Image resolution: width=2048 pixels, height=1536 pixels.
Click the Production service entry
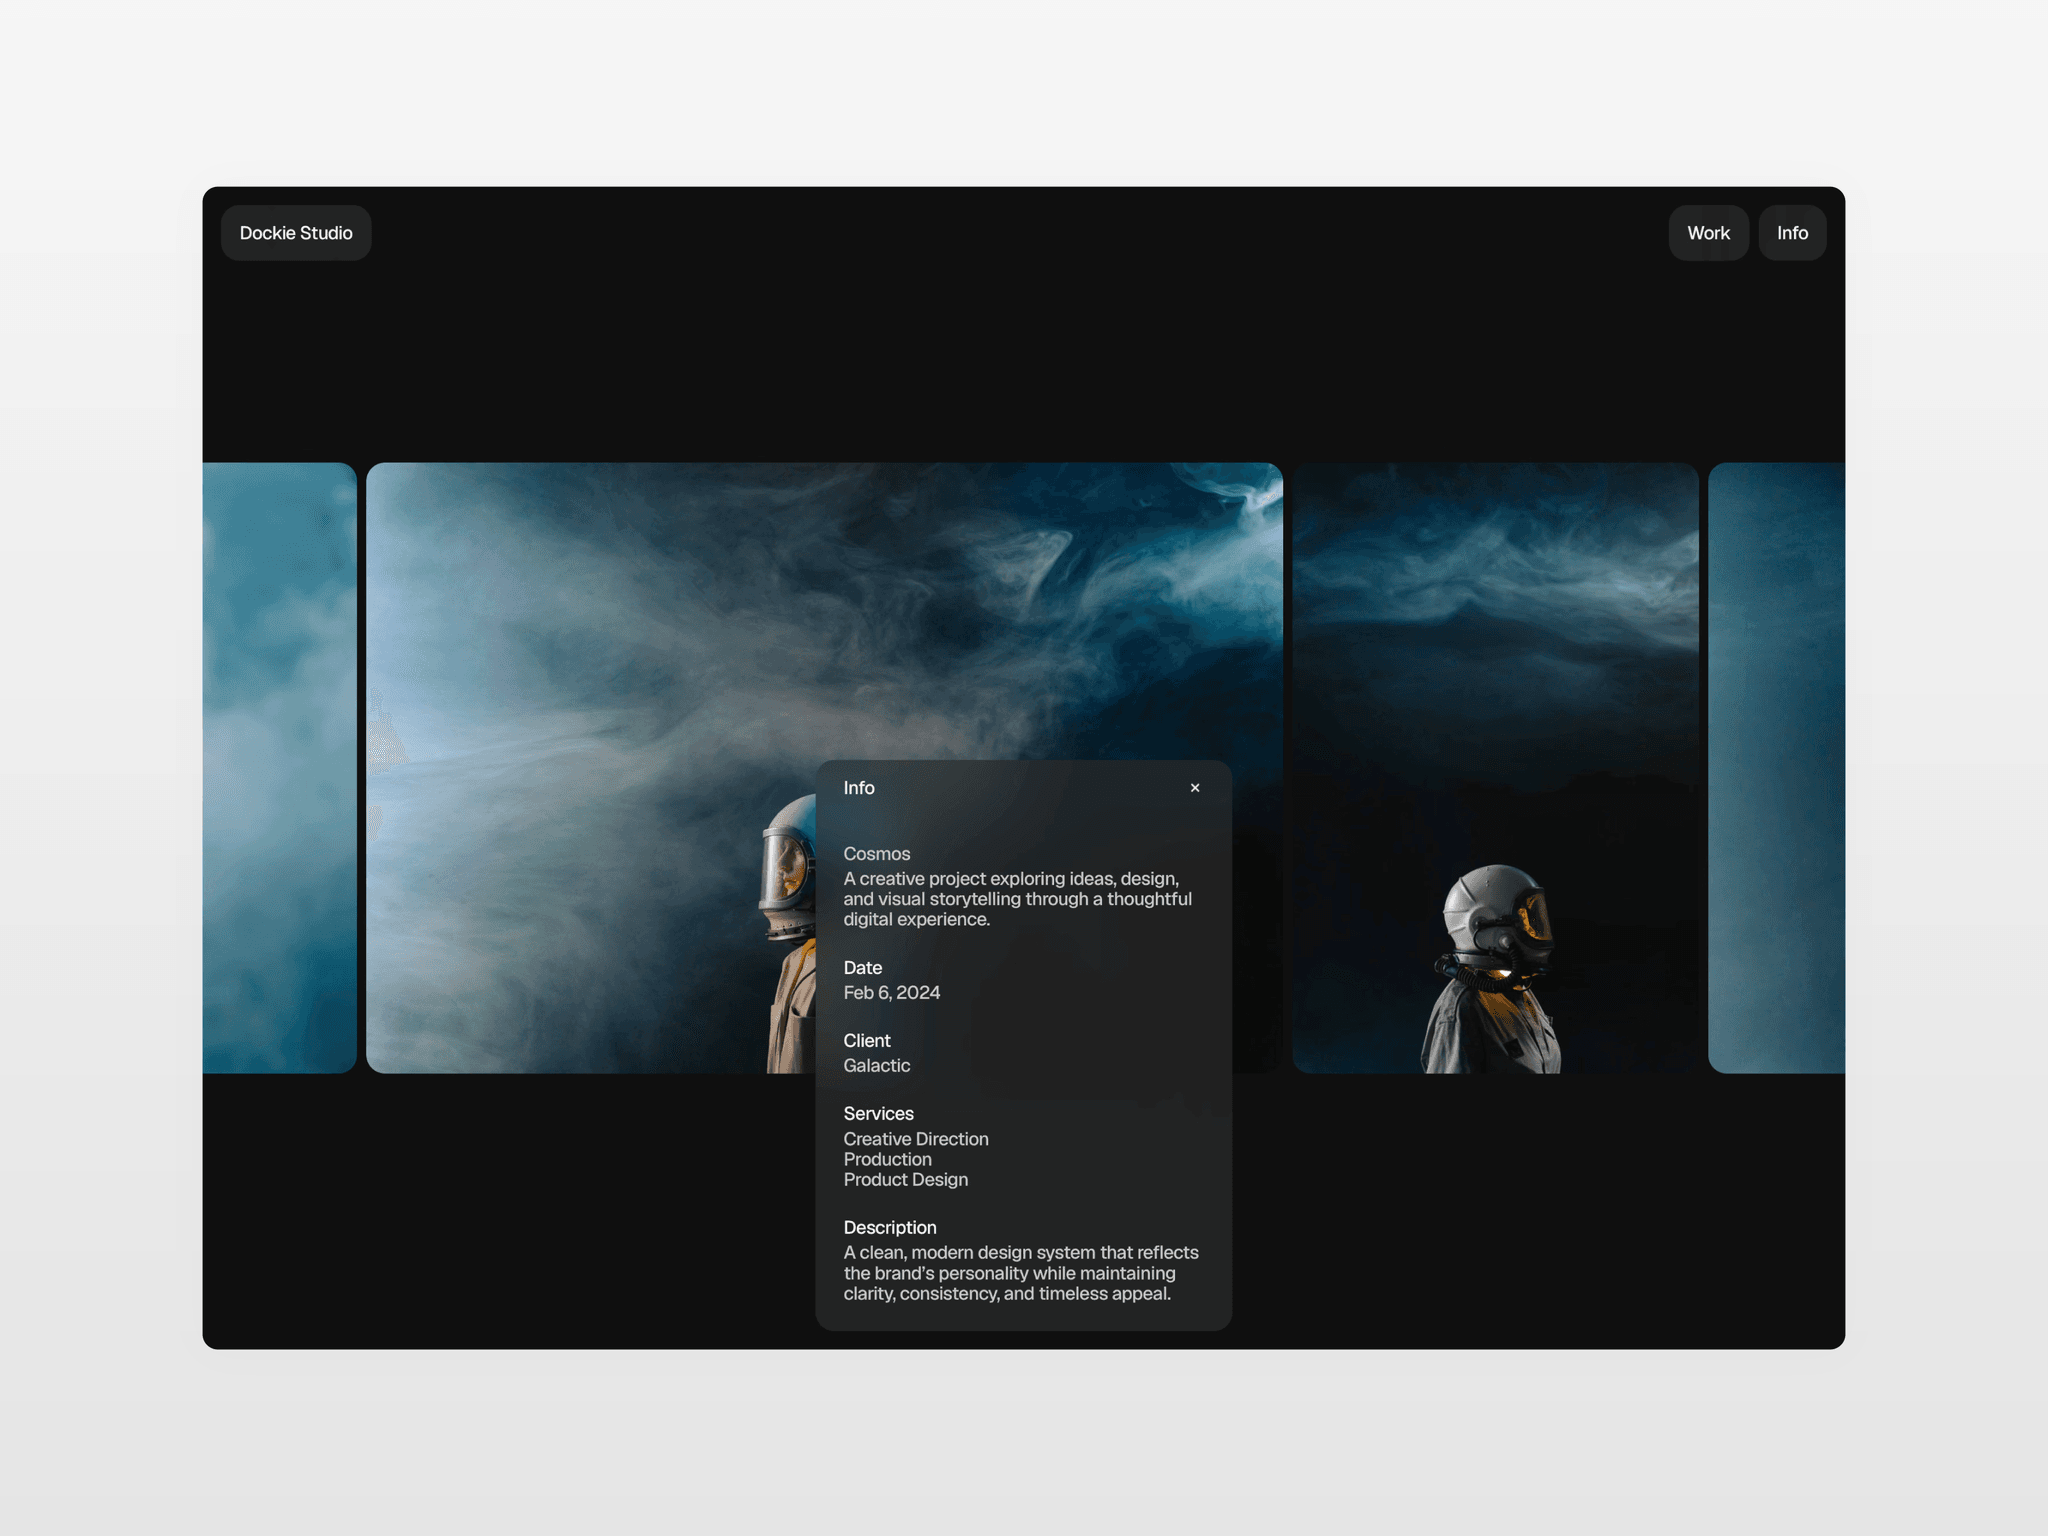pos(888,1160)
